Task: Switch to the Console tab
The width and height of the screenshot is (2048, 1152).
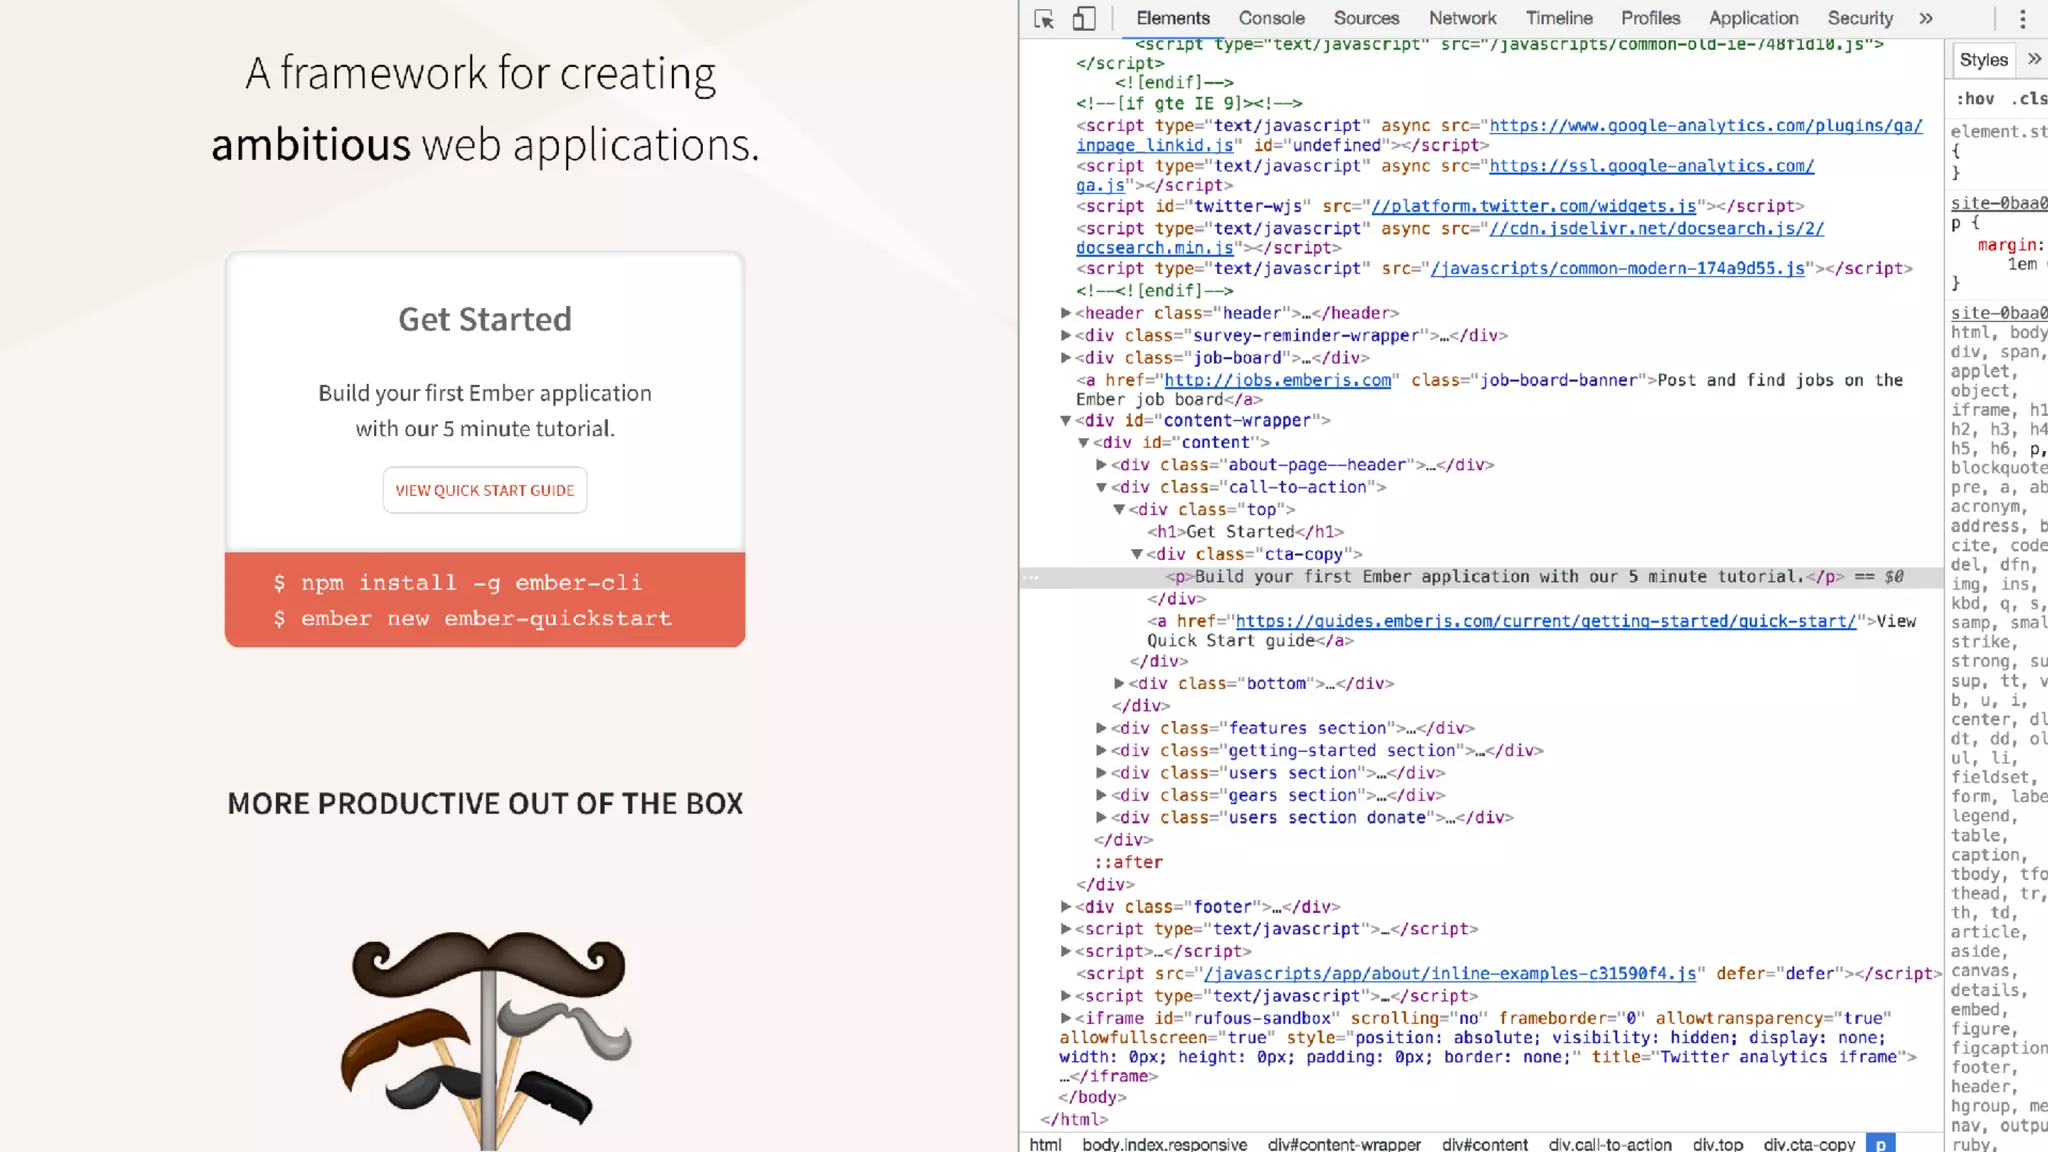Action: coord(1271,18)
